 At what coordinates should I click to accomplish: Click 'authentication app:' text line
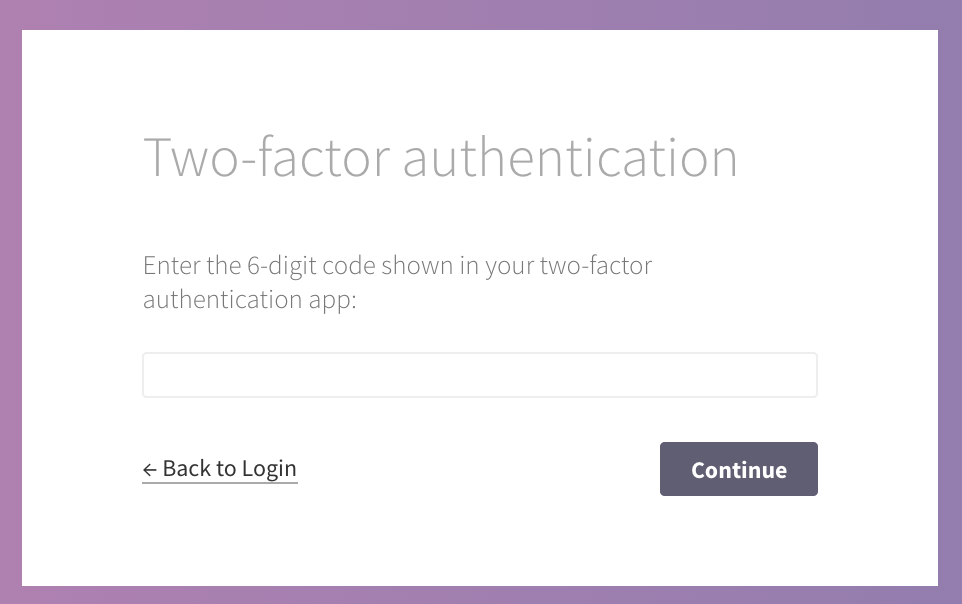click(249, 300)
